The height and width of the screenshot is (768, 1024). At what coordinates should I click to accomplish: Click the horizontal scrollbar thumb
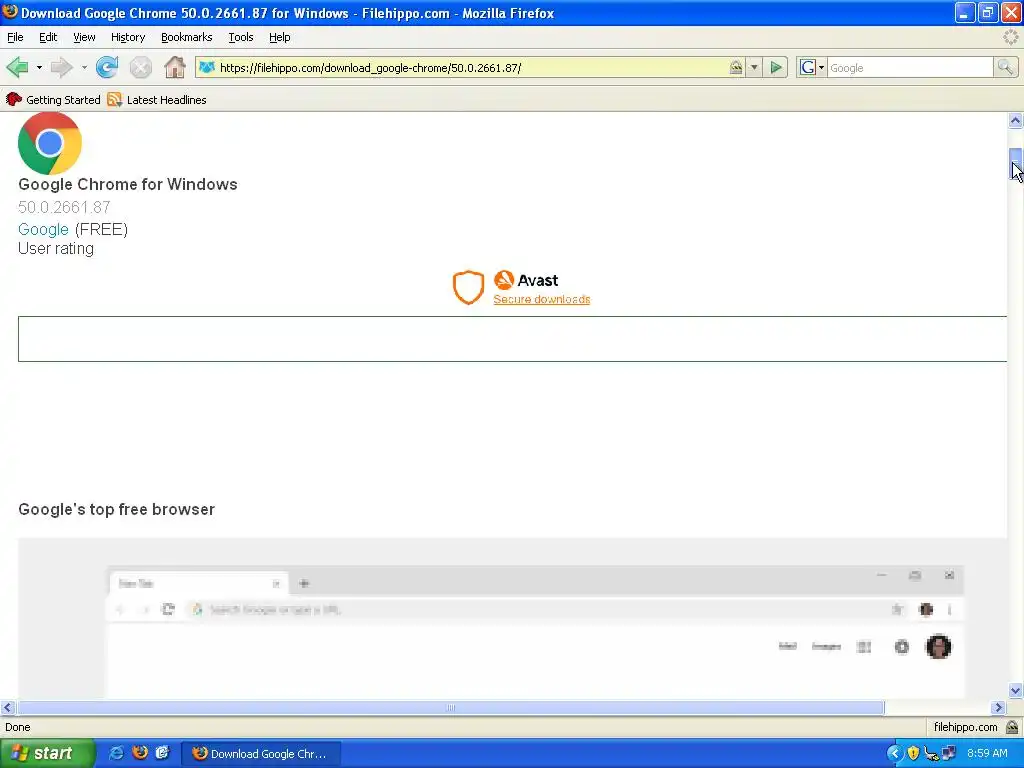tap(451, 707)
